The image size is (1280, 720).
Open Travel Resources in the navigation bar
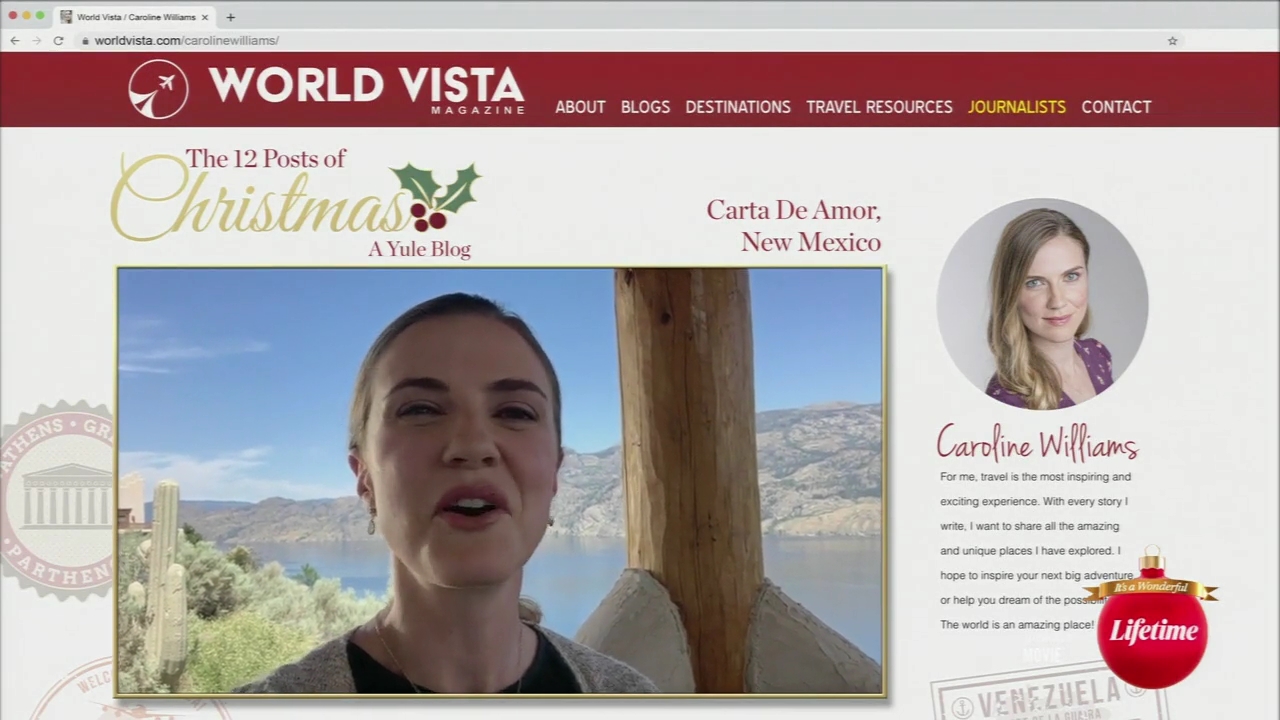(879, 107)
